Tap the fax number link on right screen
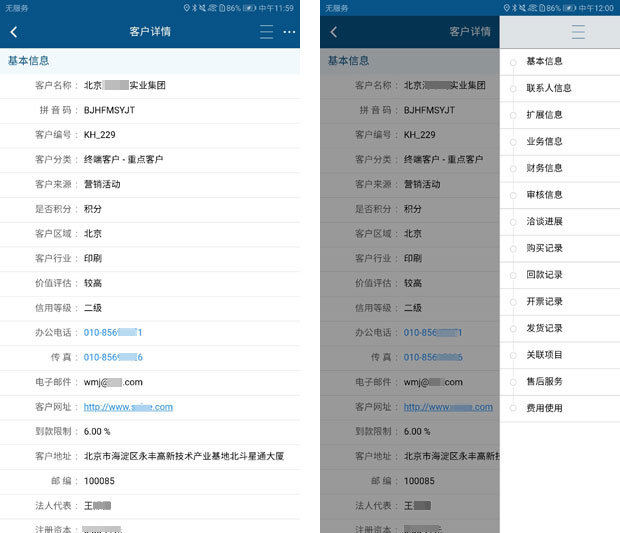Viewport: 620px width, 533px height. point(433,357)
